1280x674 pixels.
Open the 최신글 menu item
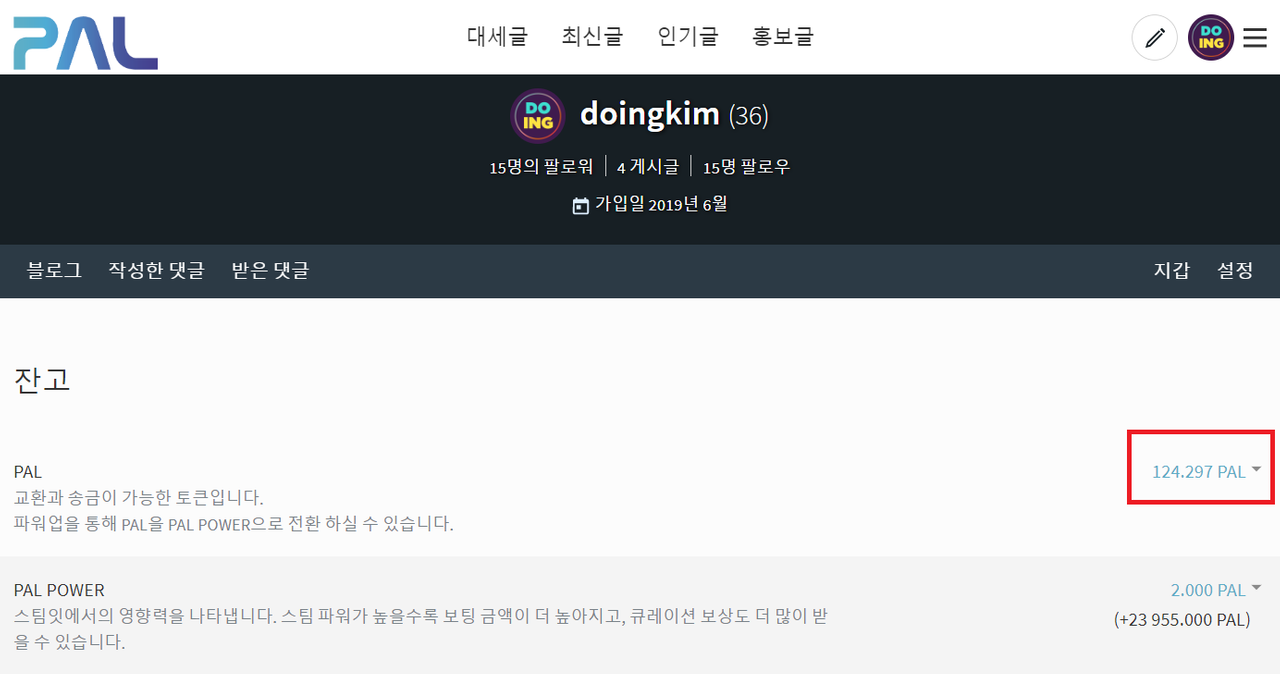[592, 37]
